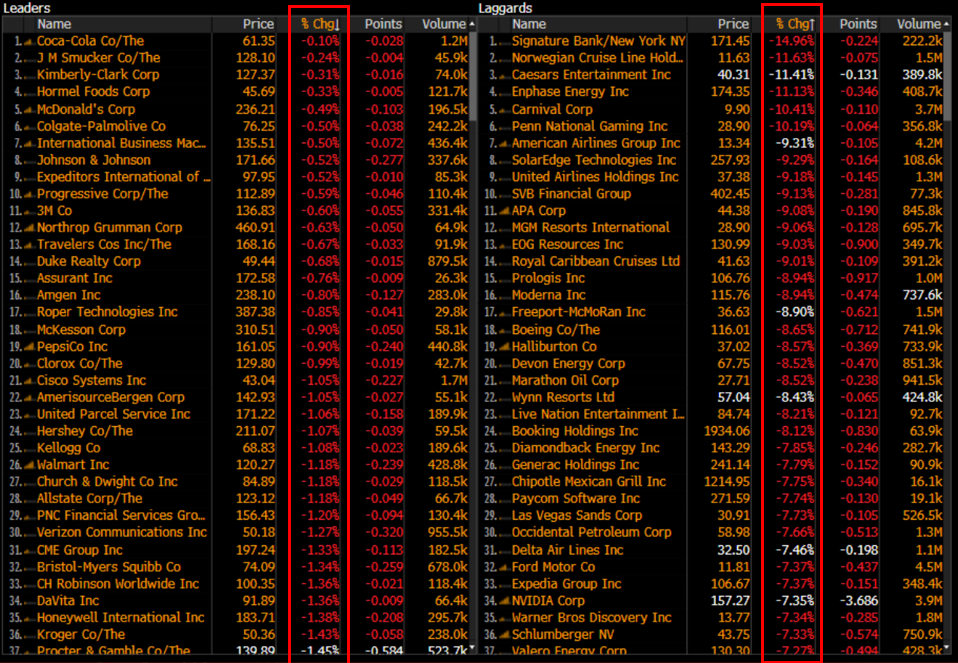
Task: Select Duke Realty Corp name
Action: point(89,262)
